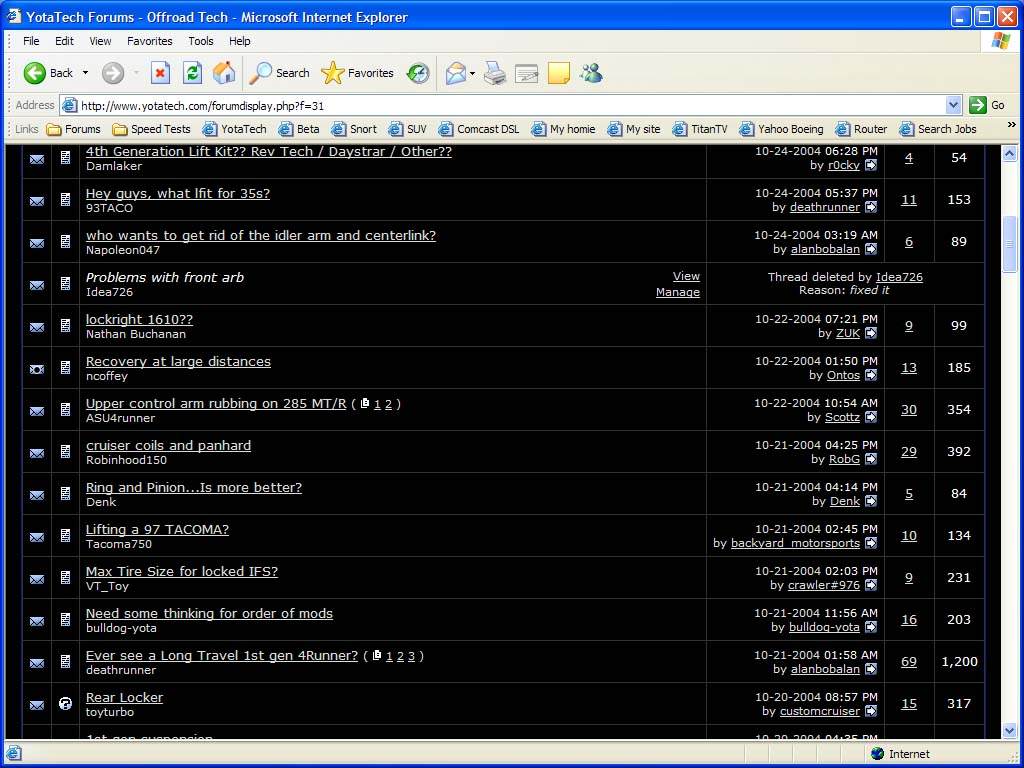
Task: Click the address bar URL field
Action: [503, 105]
